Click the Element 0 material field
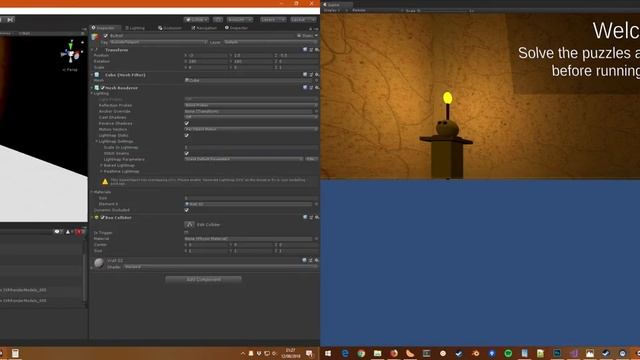The image size is (640, 360). (249, 204)
